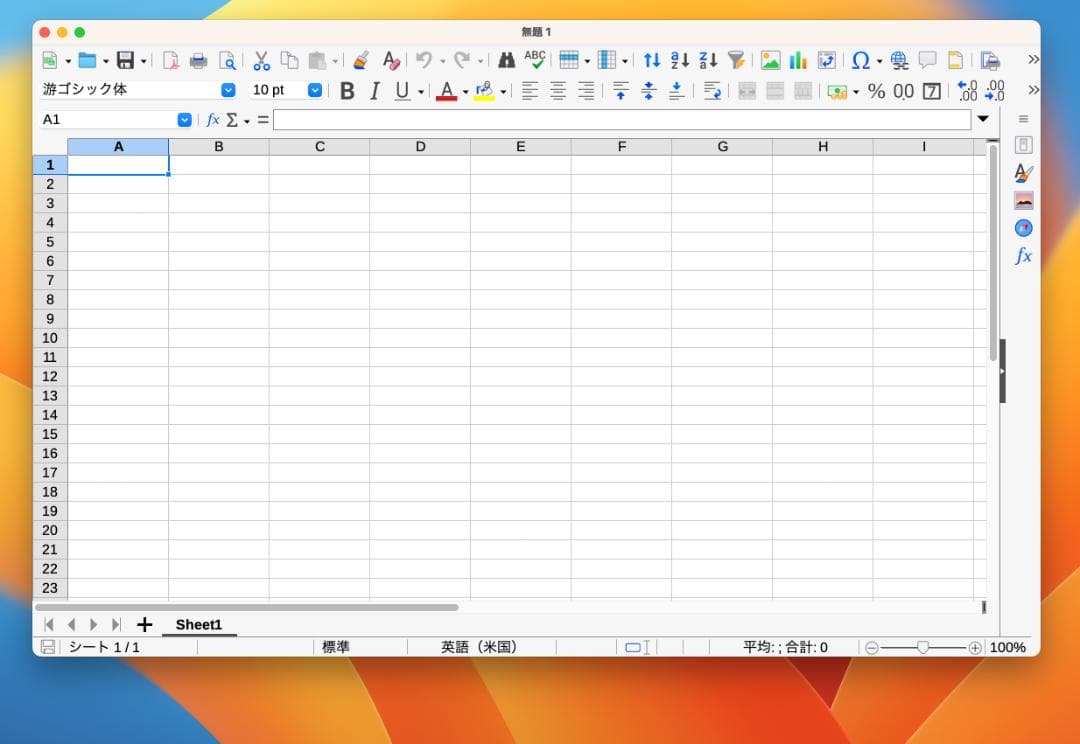Click the Find & Replace binoculars icon
Screen dimensions: 1080x744
(507, 60)
